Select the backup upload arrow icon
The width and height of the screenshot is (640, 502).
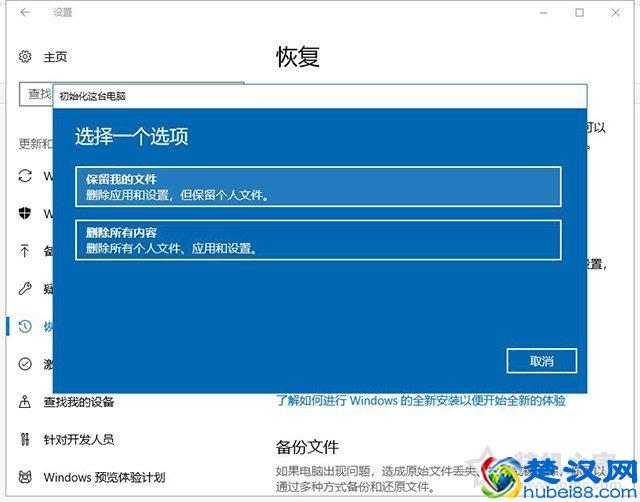click(x=25, y=251)
